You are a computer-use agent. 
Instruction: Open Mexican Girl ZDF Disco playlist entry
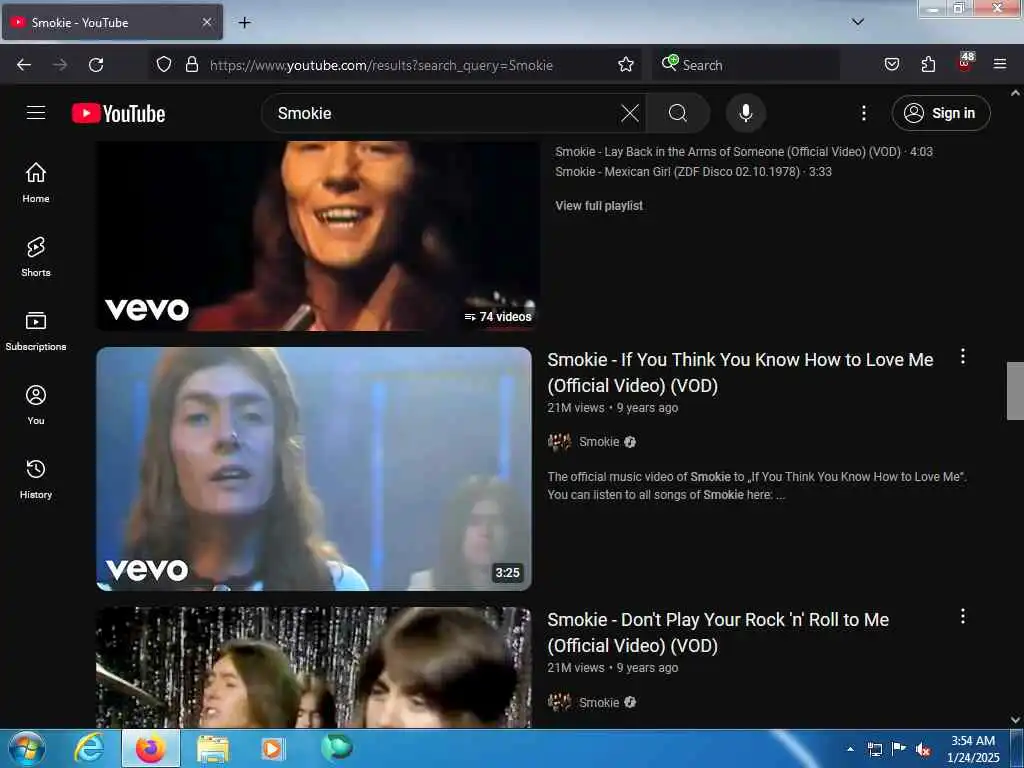coord(693,172)
